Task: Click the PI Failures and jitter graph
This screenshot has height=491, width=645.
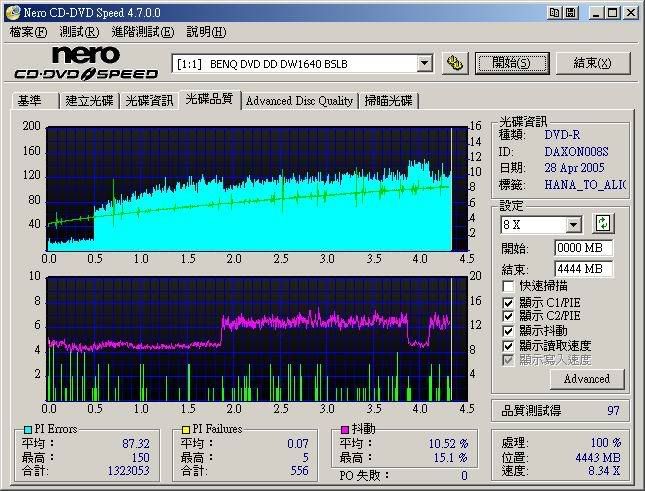Action: click(257, 339)
